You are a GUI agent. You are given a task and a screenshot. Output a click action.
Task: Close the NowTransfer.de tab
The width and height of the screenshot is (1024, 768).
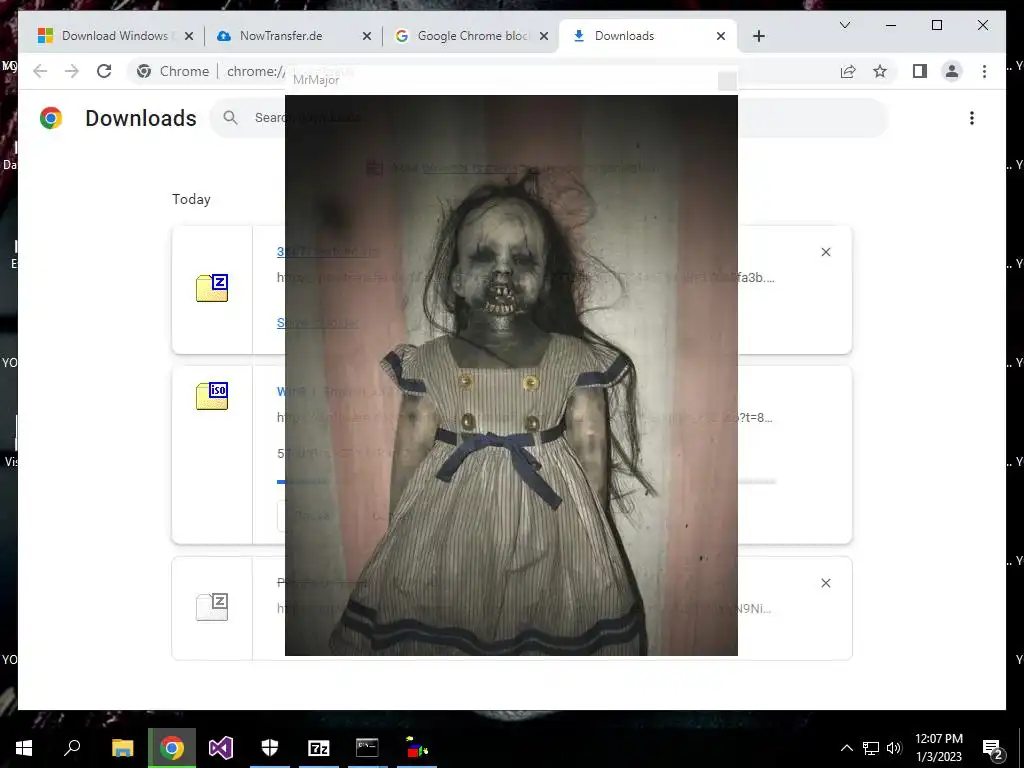[366, 36]
